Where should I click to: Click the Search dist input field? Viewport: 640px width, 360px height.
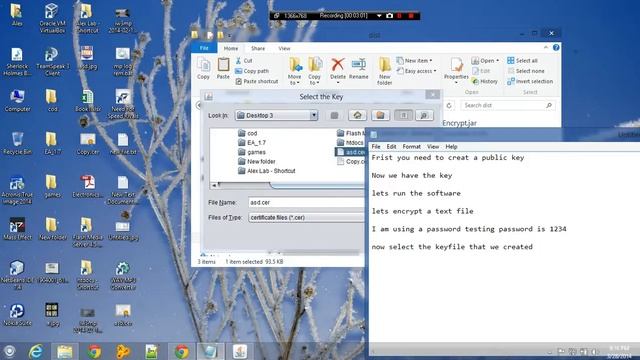[x=508, y=105]
